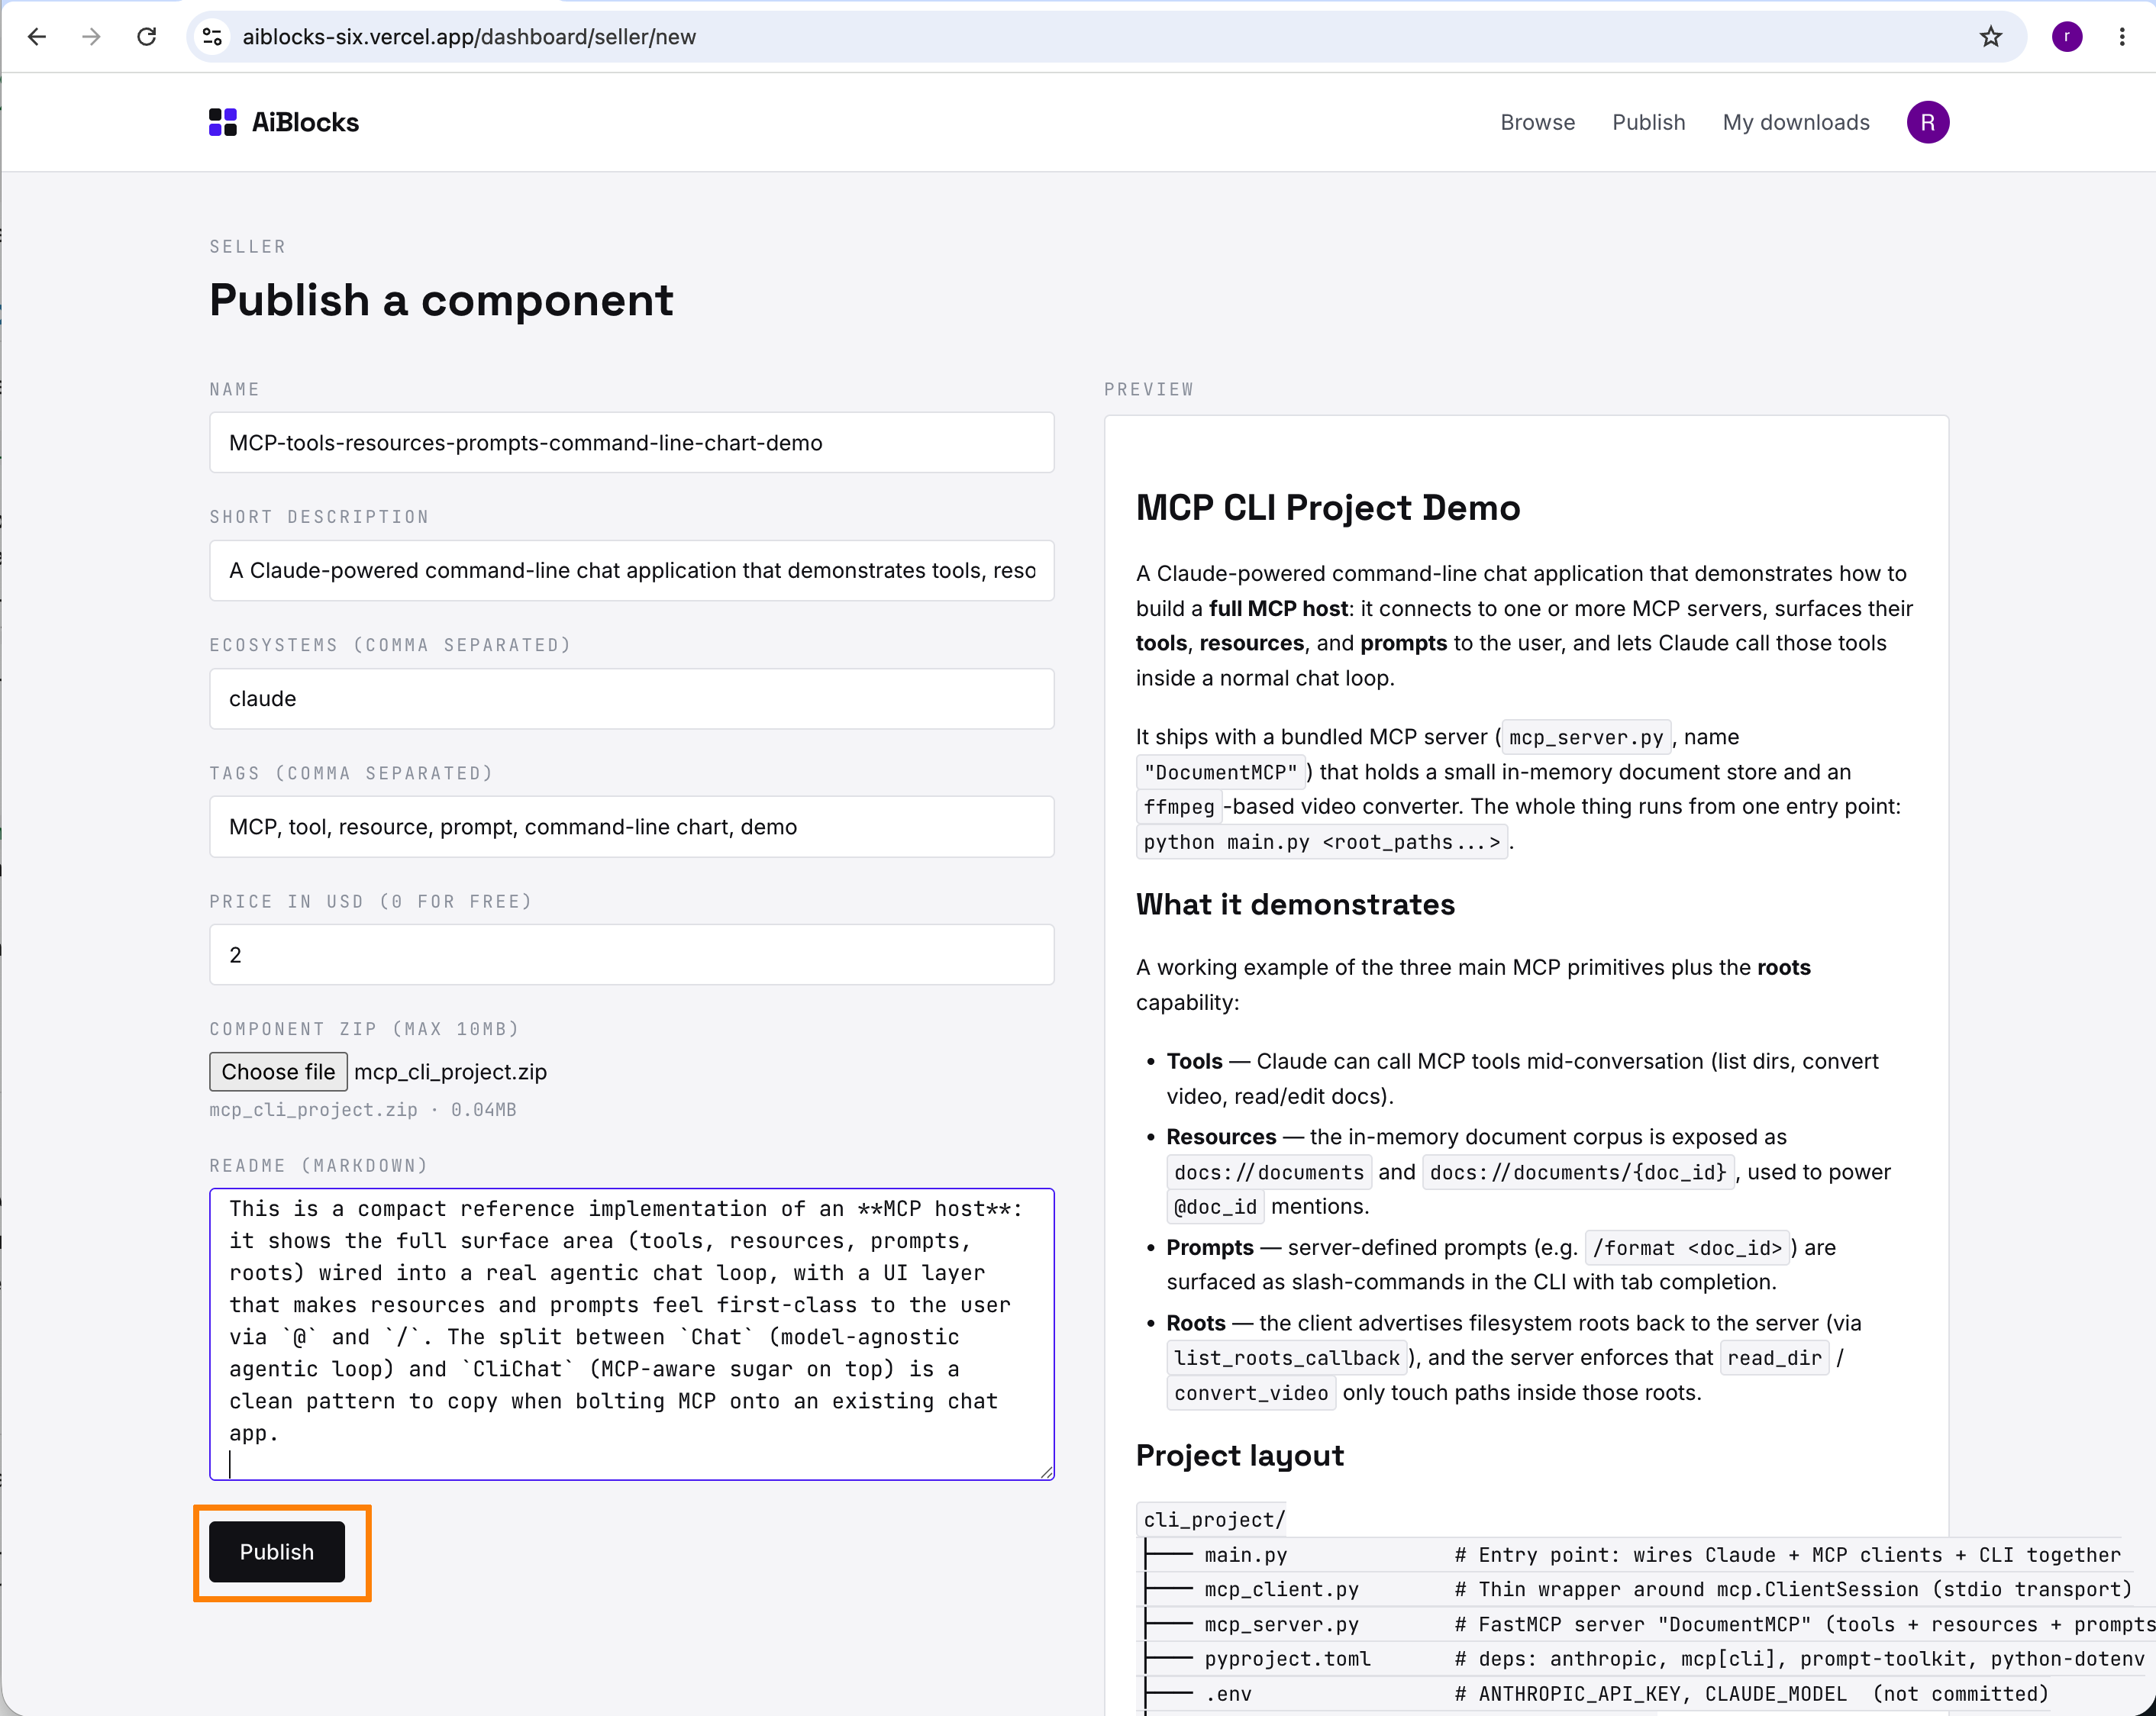Click the python main.py <root_paths...> code
Screen dimensions: 2156x1716
(x=1322, y=842)
